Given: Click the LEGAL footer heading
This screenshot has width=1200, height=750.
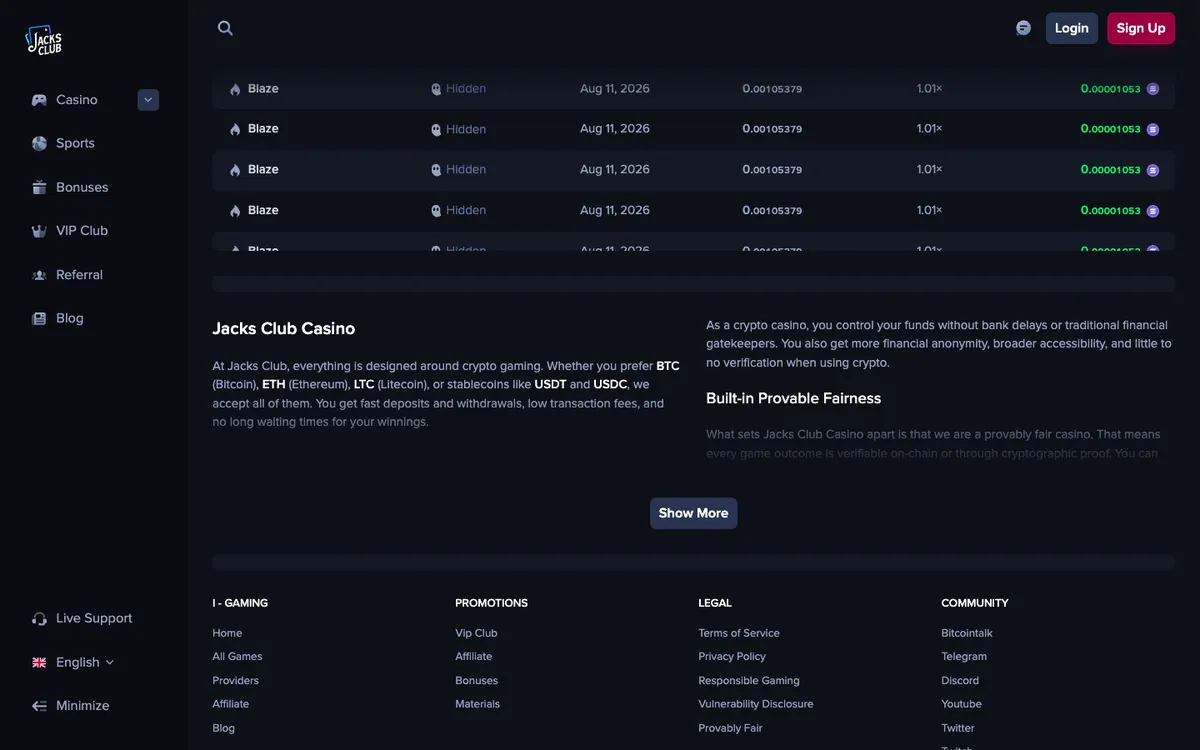Looking at the screenshot, I should pyautogui.click(x=715, y=603).
